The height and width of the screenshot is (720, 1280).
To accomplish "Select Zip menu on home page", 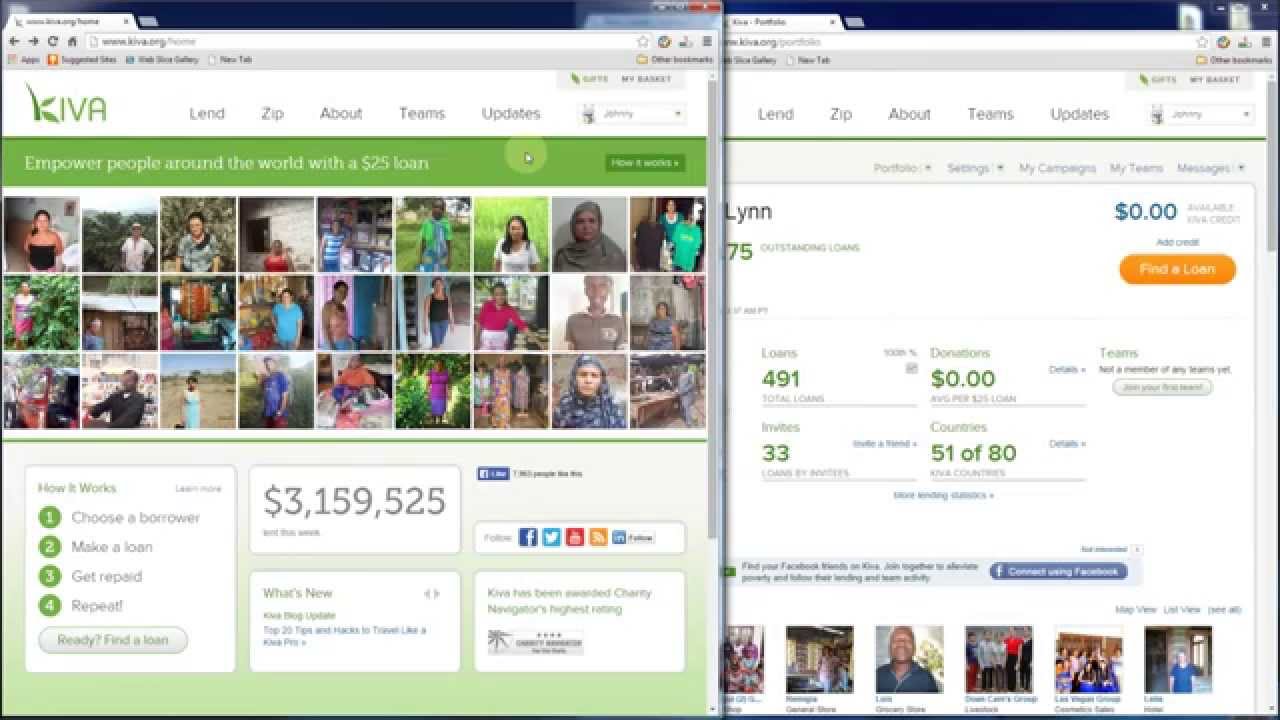I will pos(272,113).
